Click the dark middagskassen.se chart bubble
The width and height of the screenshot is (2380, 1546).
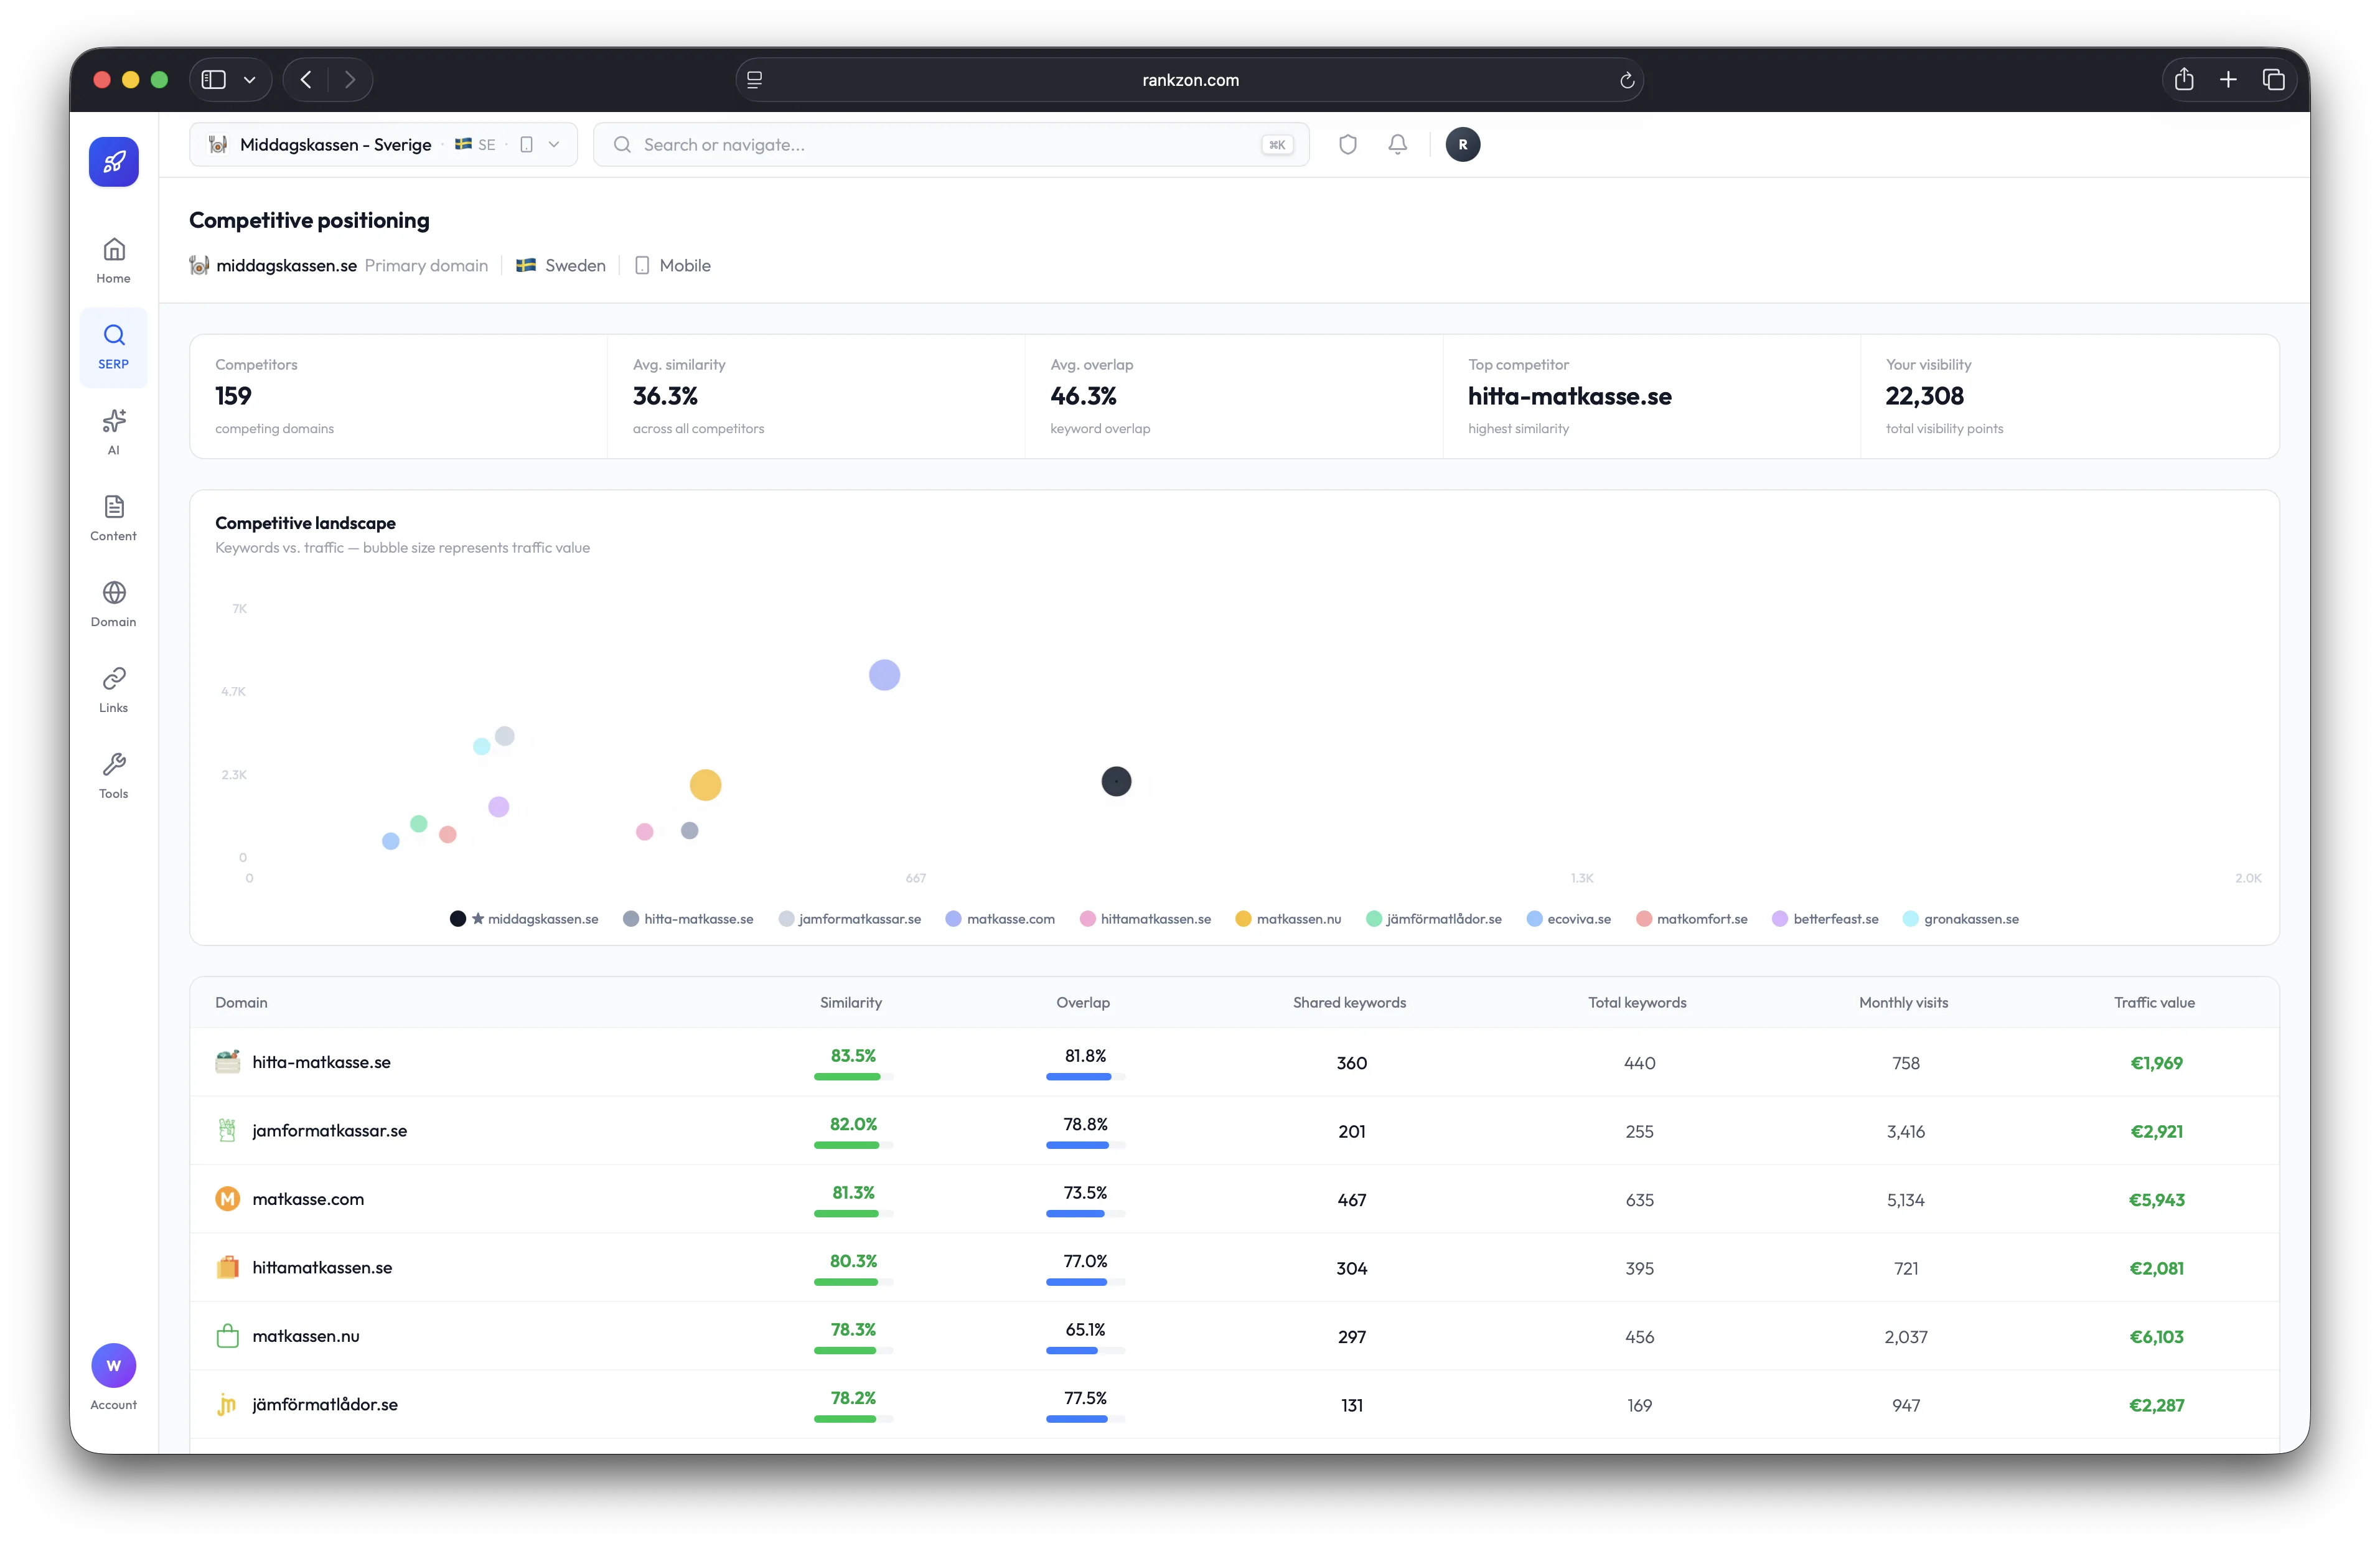tap(1117, 782)
